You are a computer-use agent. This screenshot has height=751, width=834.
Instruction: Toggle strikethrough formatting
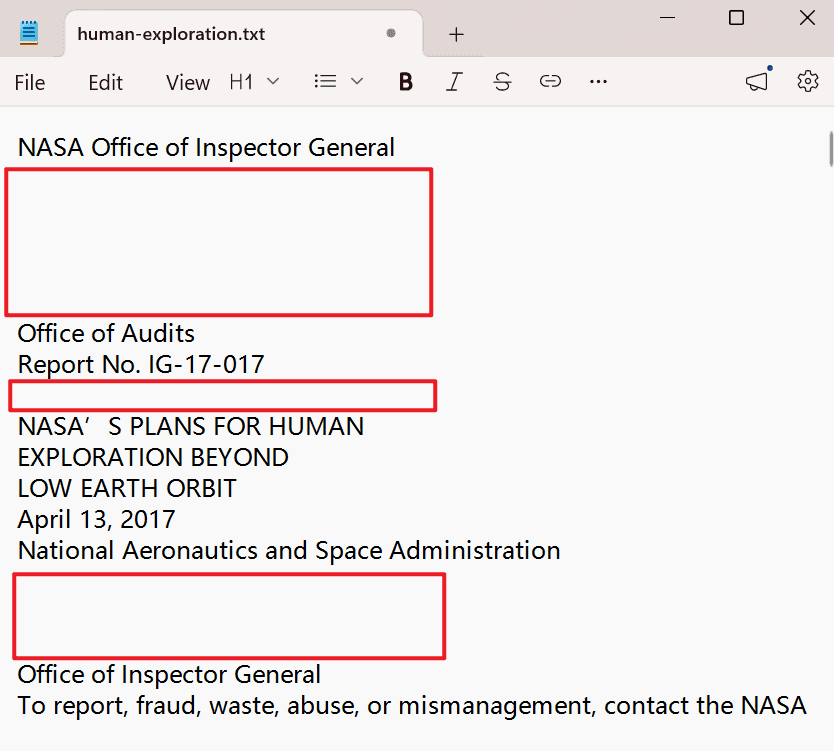coord(502,81)
